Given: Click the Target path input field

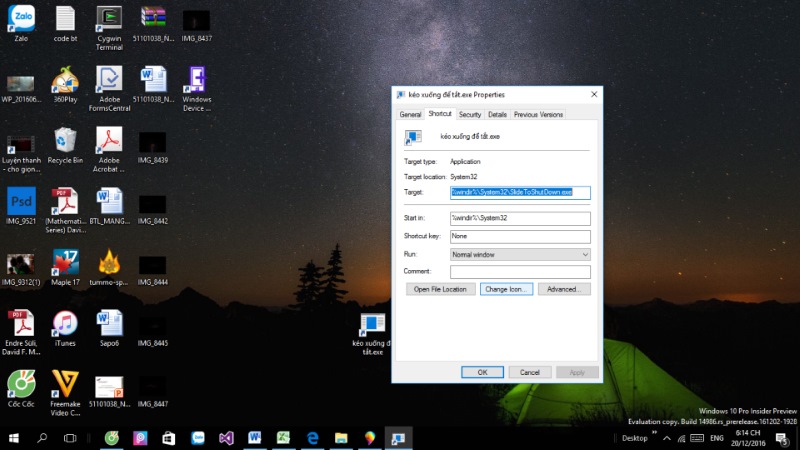Looking at the screenshot, I should [x=520, y=192].
